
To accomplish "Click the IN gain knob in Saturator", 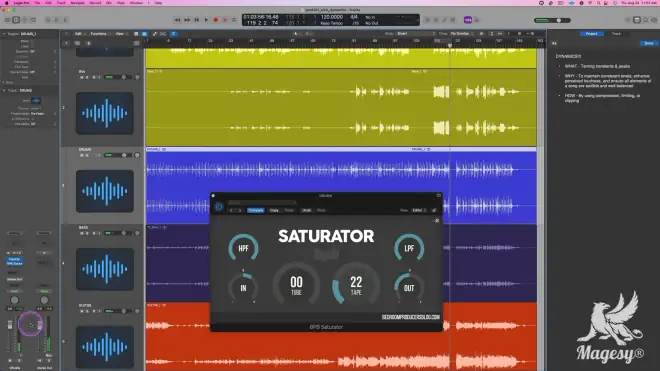I will (x=243, y=288).
